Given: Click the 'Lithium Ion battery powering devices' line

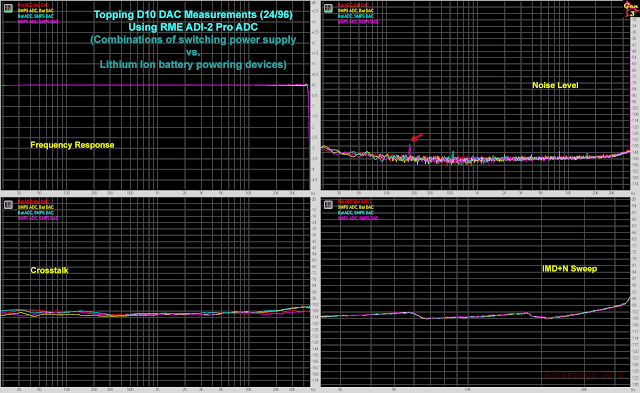Looking at the screenshot, I should pyautogui.click(x=193, y=64).
